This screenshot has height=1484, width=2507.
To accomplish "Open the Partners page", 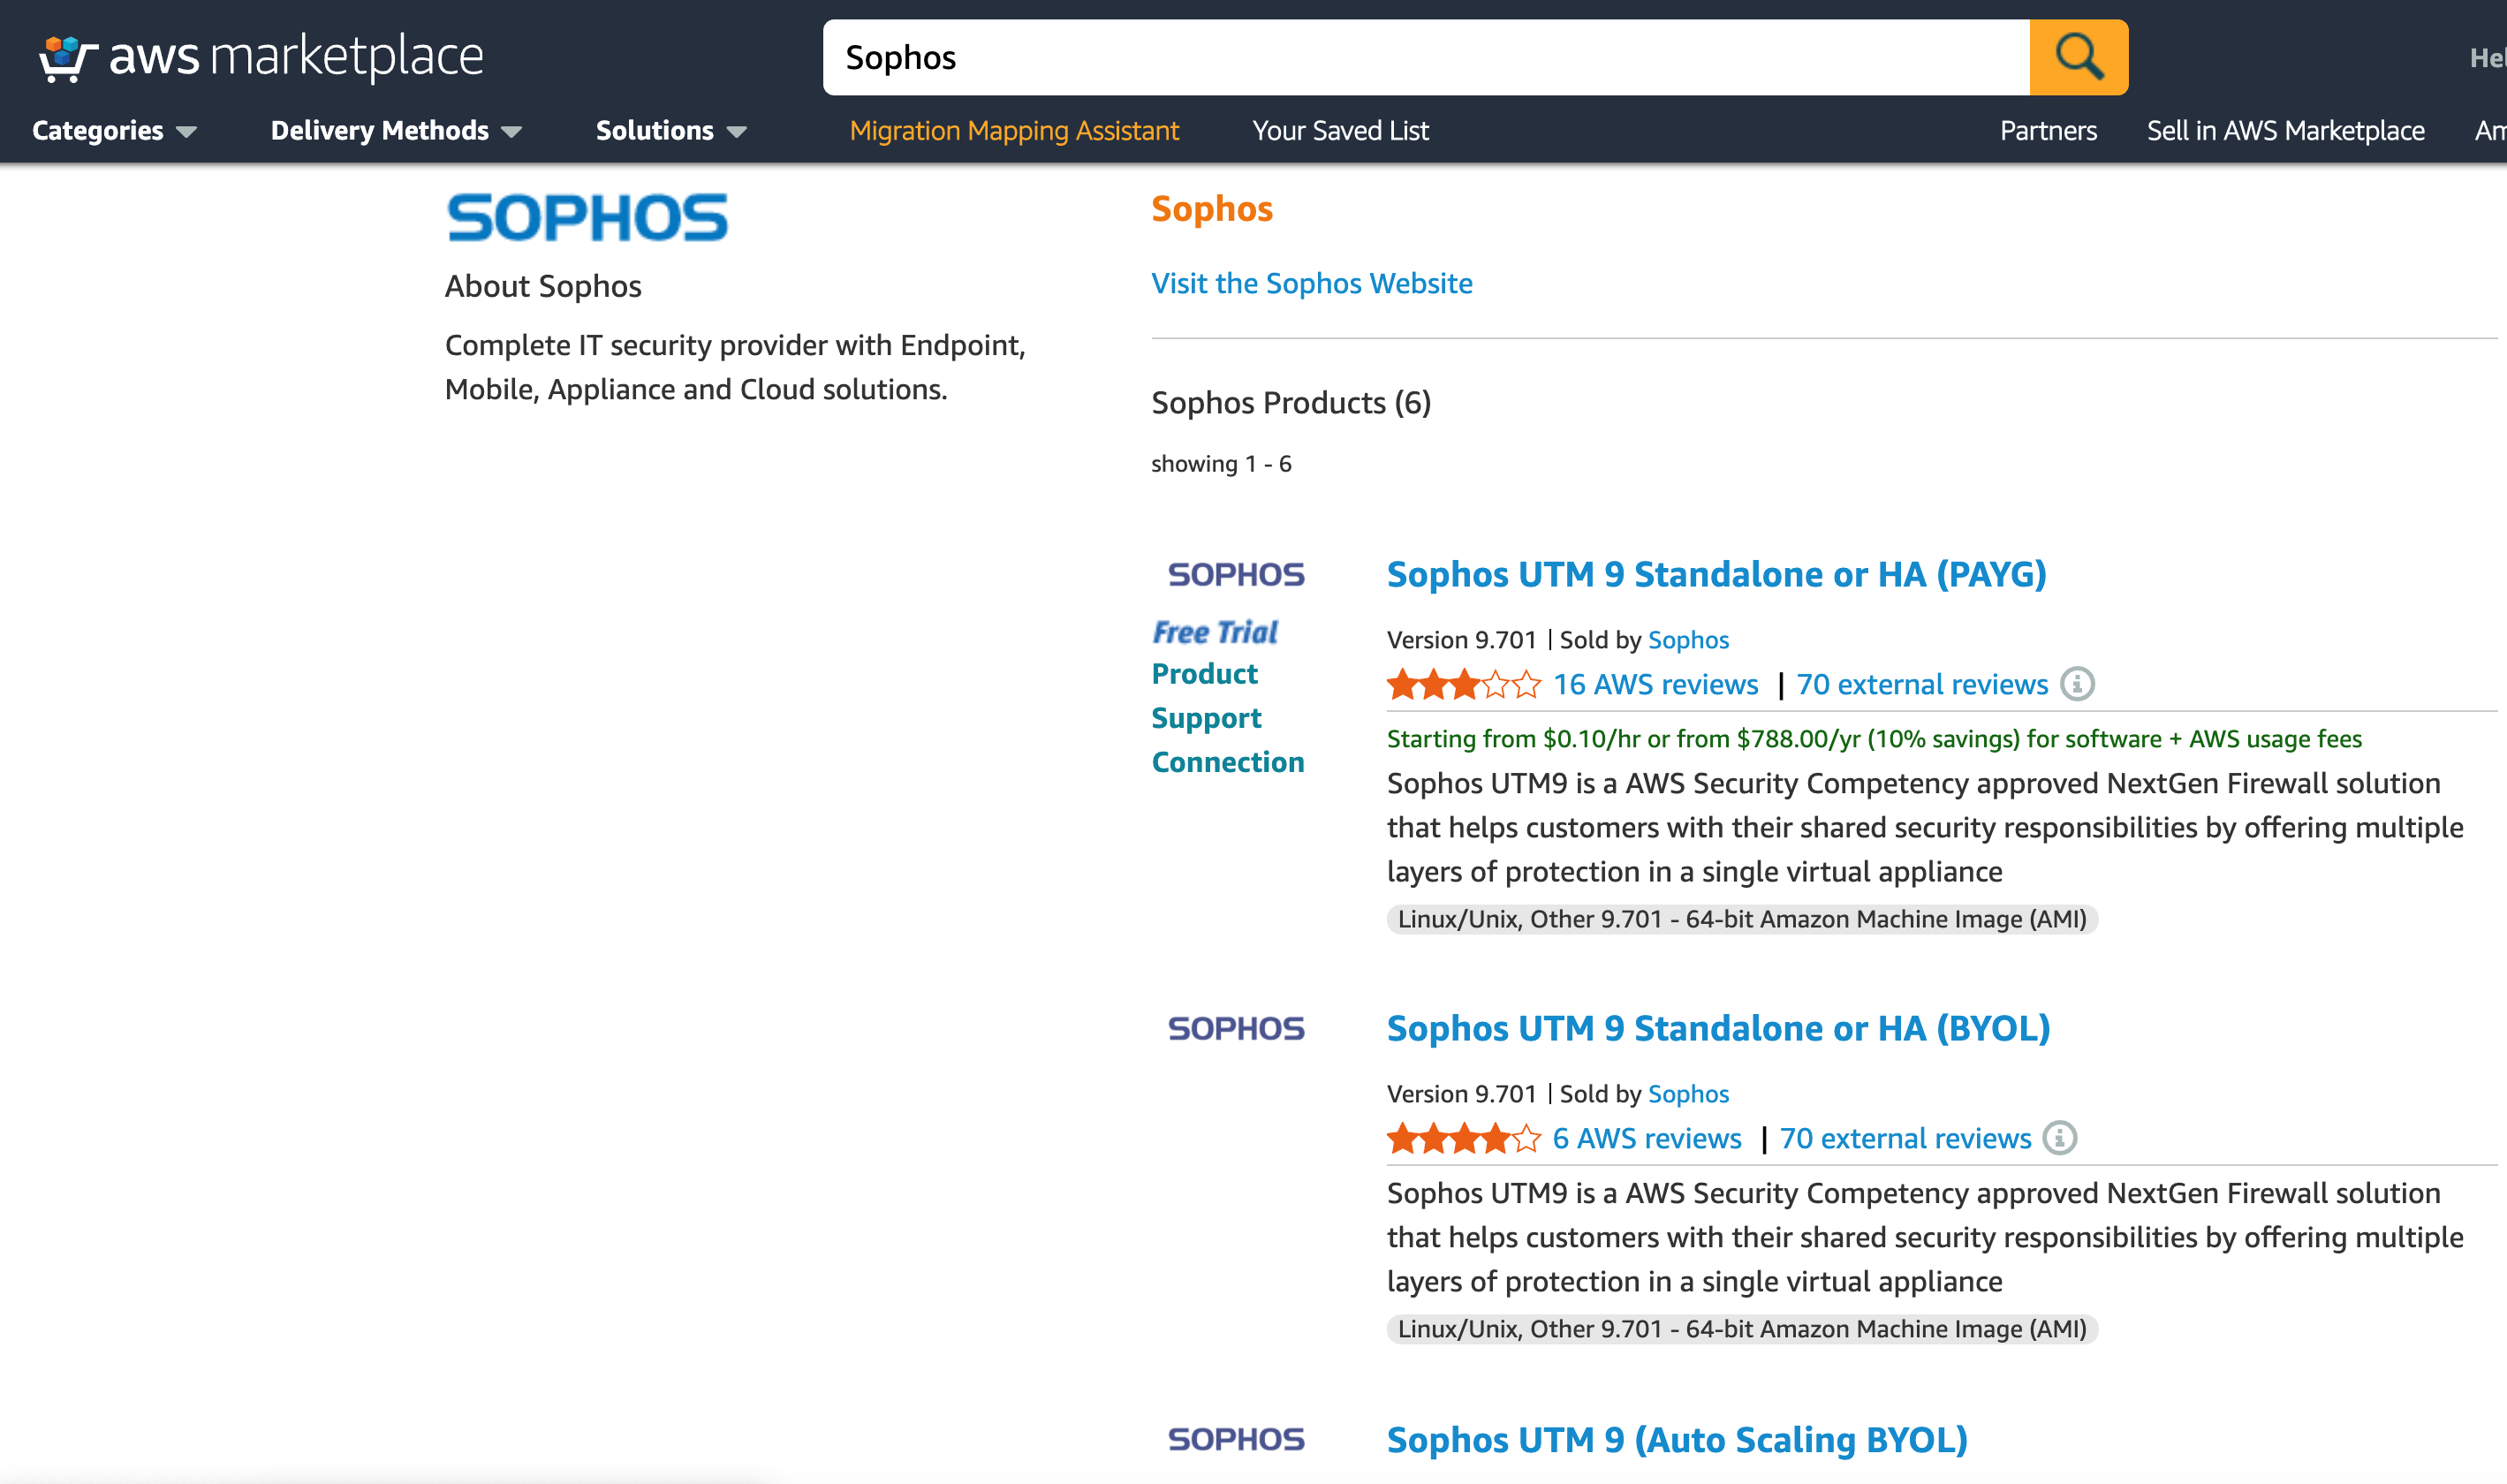I will [2048, 131].
